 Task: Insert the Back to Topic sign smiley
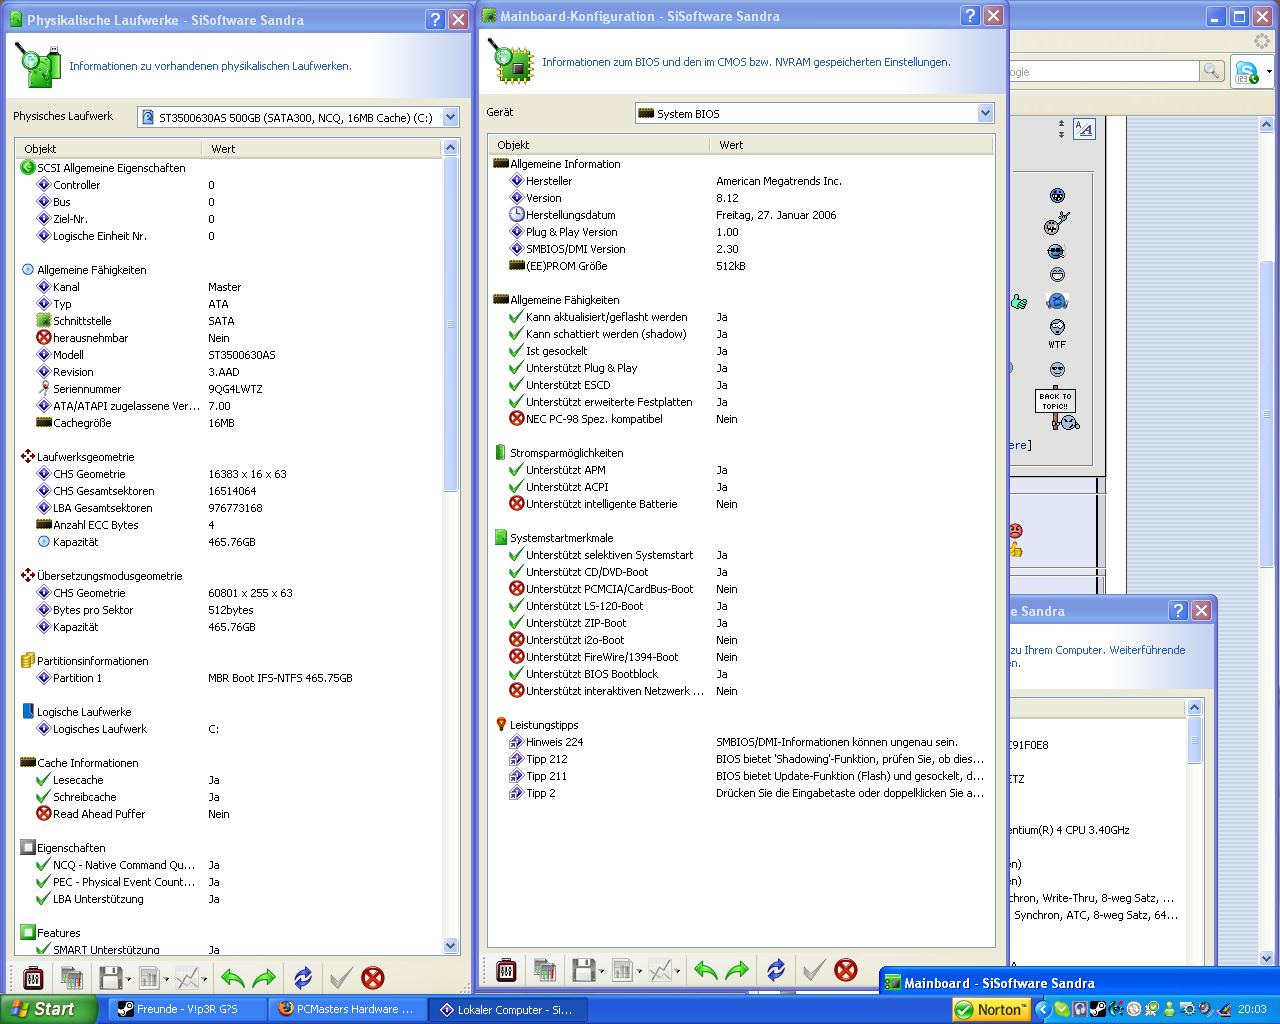[x=1056, y=410]
